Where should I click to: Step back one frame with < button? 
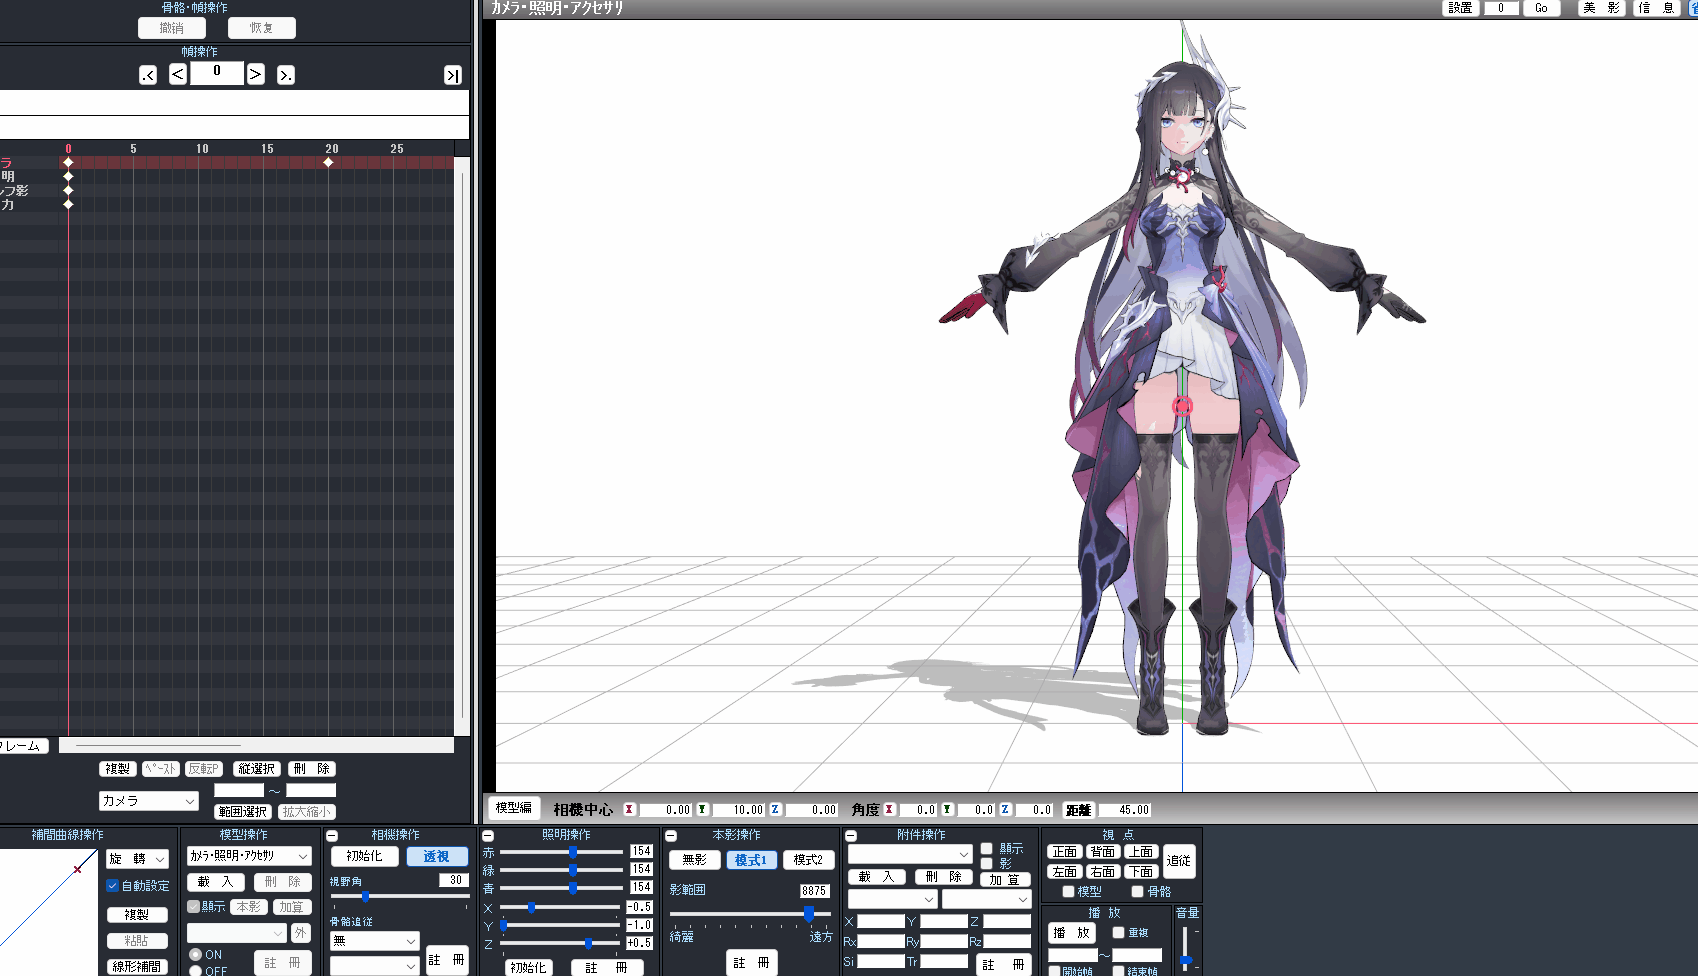click(x=177, y=74)
